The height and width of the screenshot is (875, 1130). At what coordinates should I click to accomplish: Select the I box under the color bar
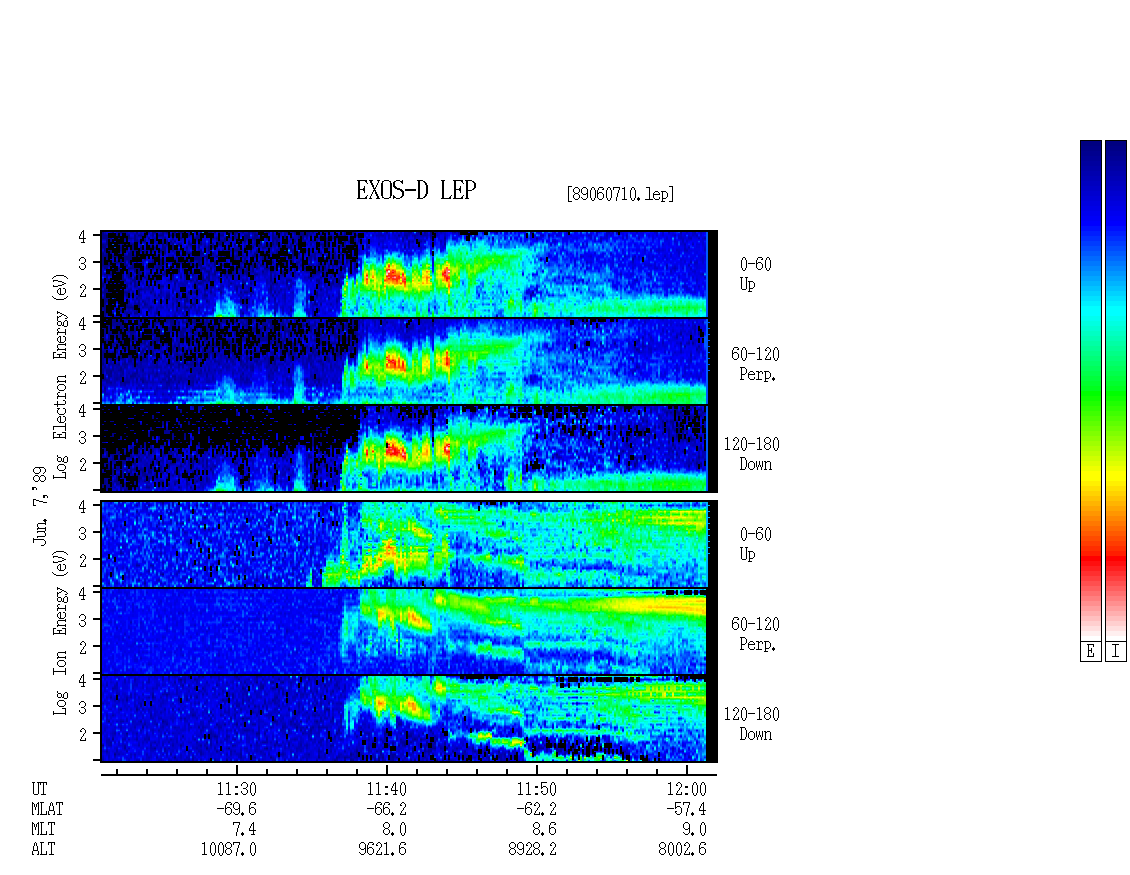click(1116, 652)
